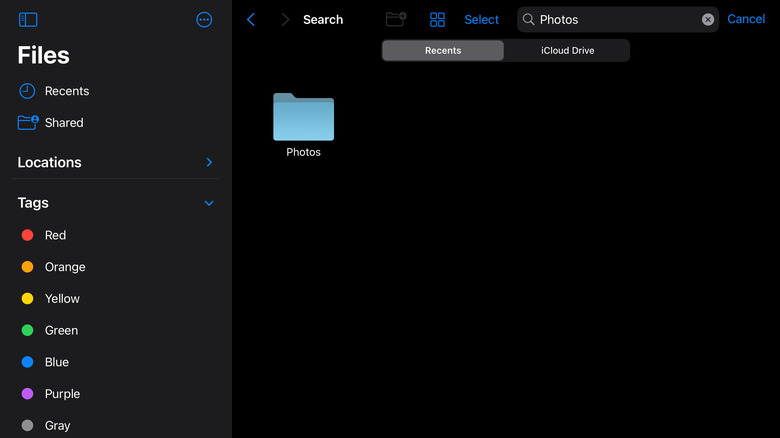The height and width of the screenshot is (438, 780).
Task: Clear the search field text
Action: [708, 19]
